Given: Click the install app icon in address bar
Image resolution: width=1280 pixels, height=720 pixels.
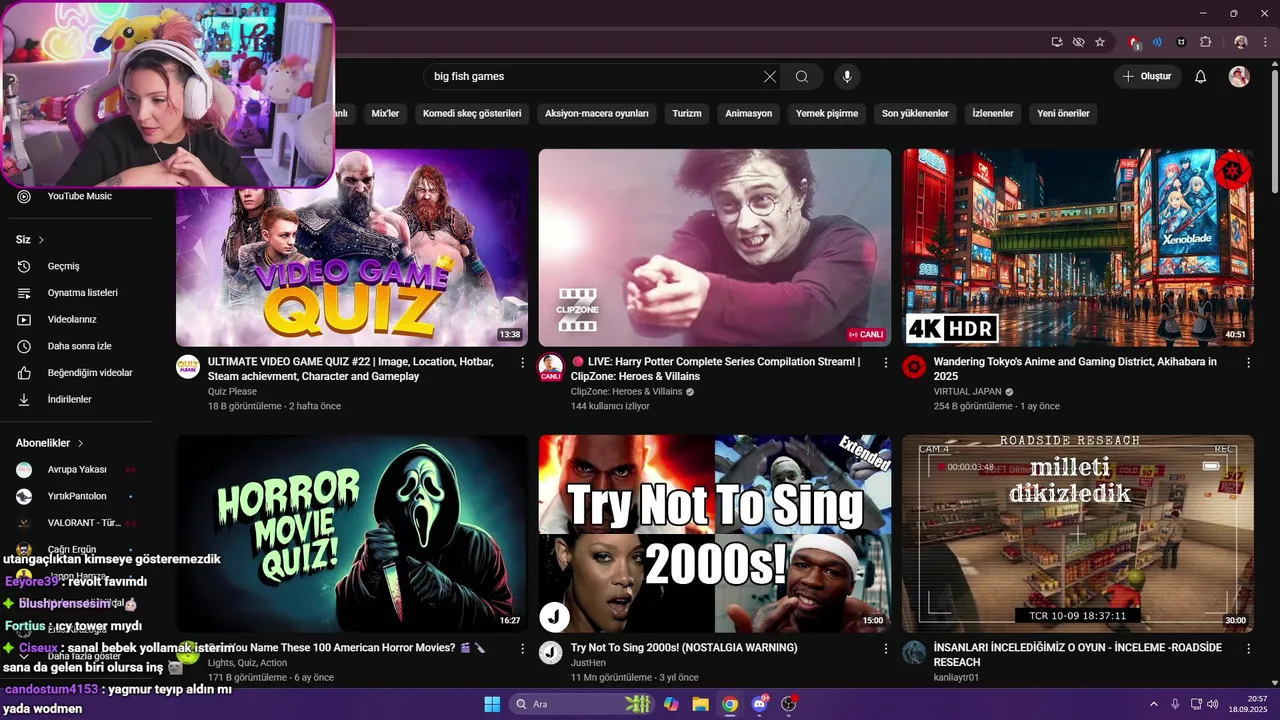Looking at the screenshot, I should pyautogui.click(x=1057, y=42).
